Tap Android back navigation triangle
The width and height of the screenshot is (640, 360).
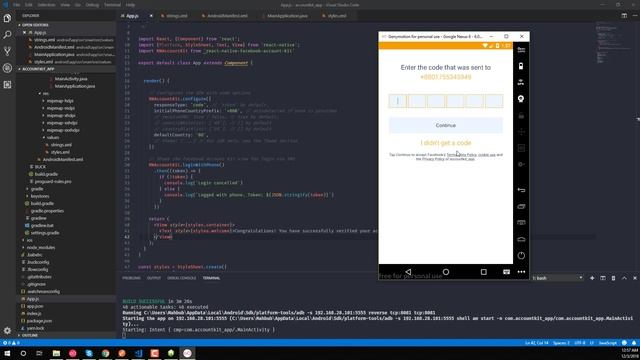[x=408, y=272]
